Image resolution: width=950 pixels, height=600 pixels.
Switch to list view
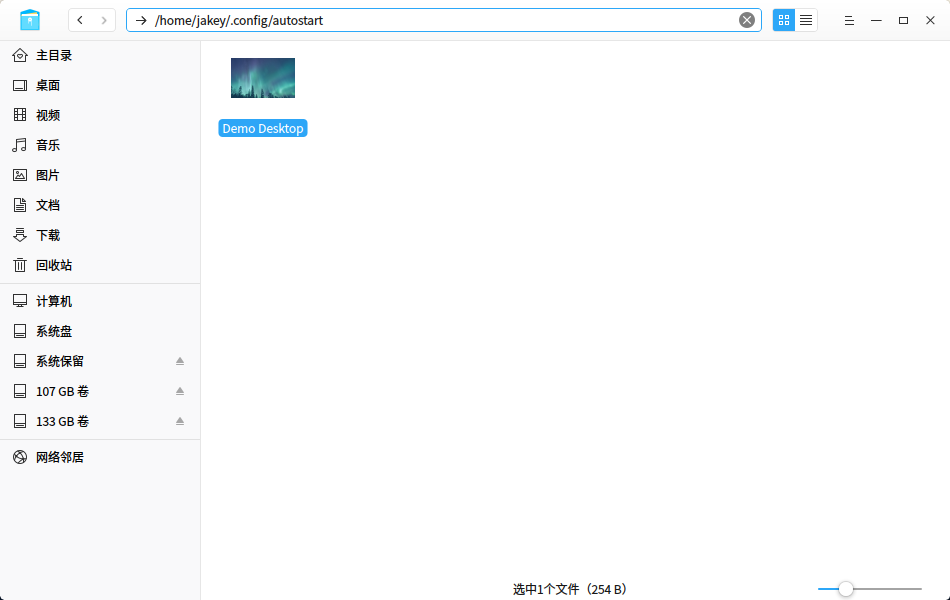coord(806,20)
